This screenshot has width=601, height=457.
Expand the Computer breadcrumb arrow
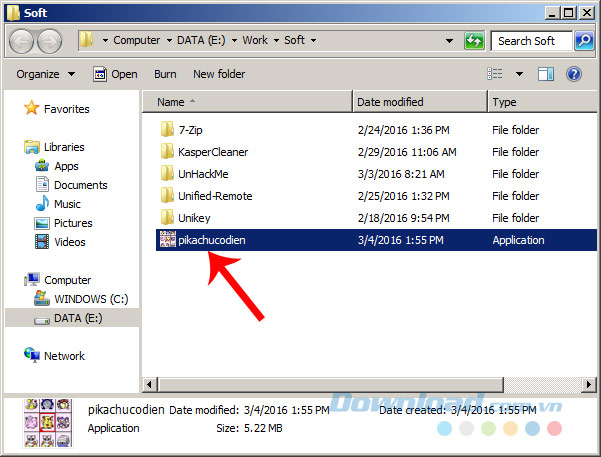point(169,40)
